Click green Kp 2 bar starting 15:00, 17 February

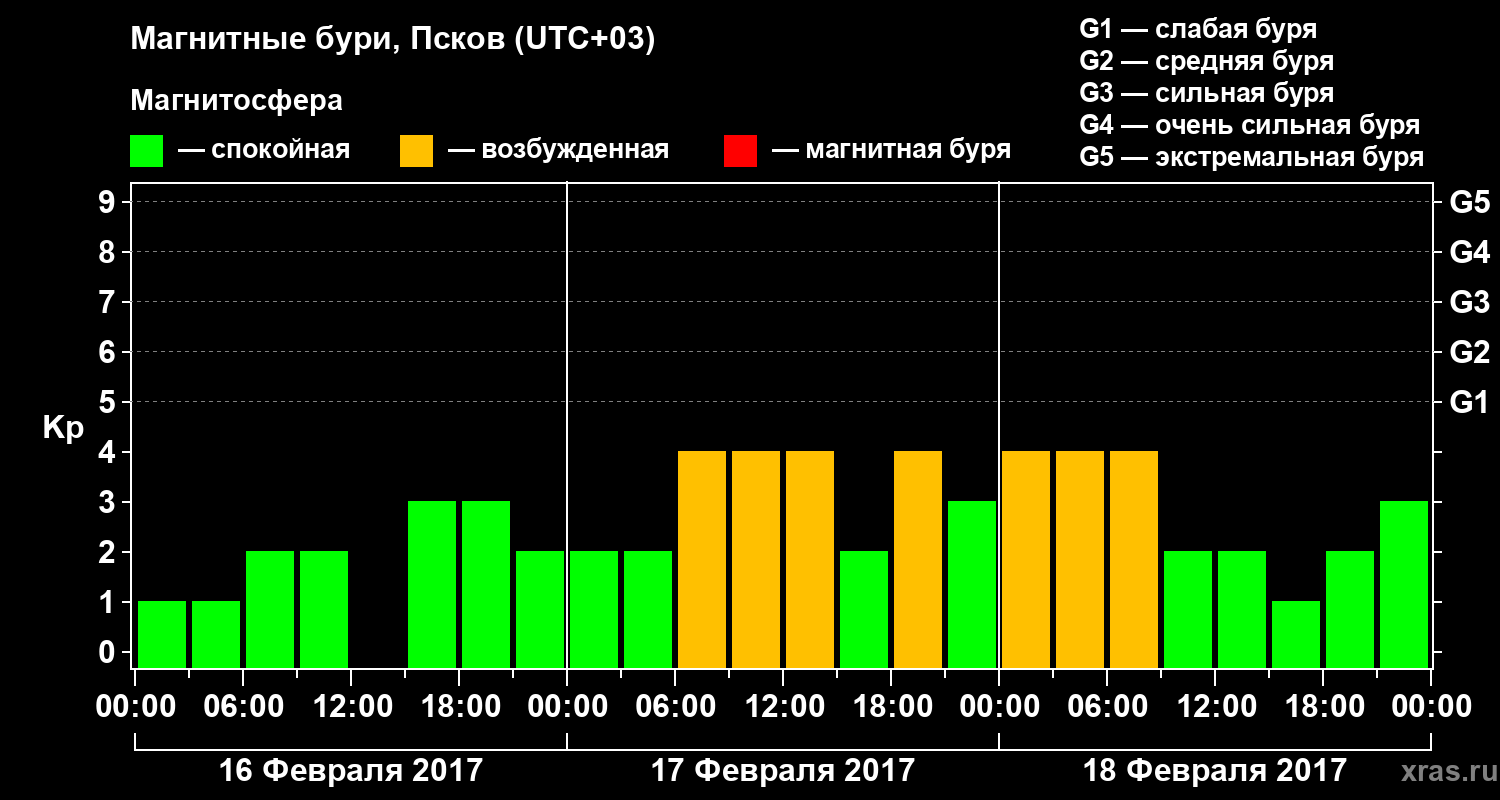[x=864, y=609]
